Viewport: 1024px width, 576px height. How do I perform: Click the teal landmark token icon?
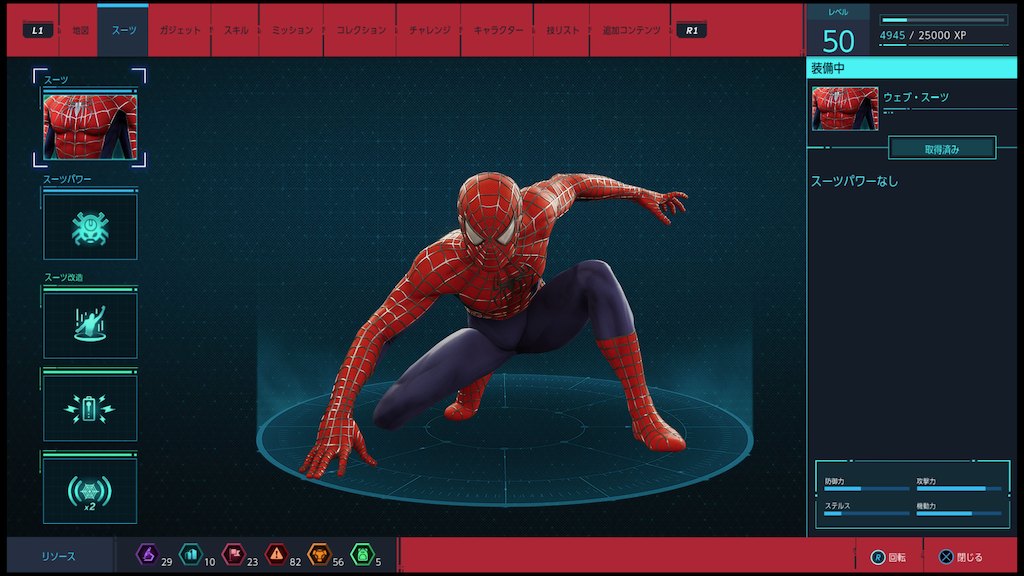(191, 554)
